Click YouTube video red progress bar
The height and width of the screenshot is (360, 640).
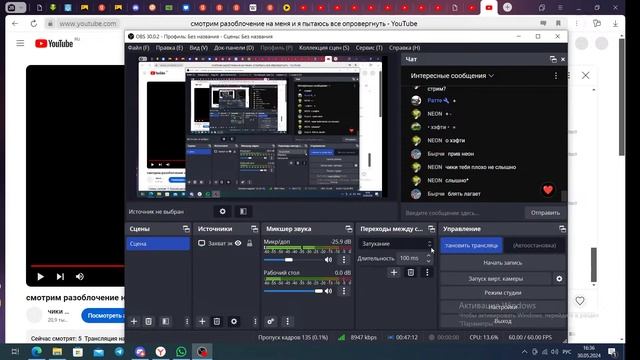tap(77, 266)
